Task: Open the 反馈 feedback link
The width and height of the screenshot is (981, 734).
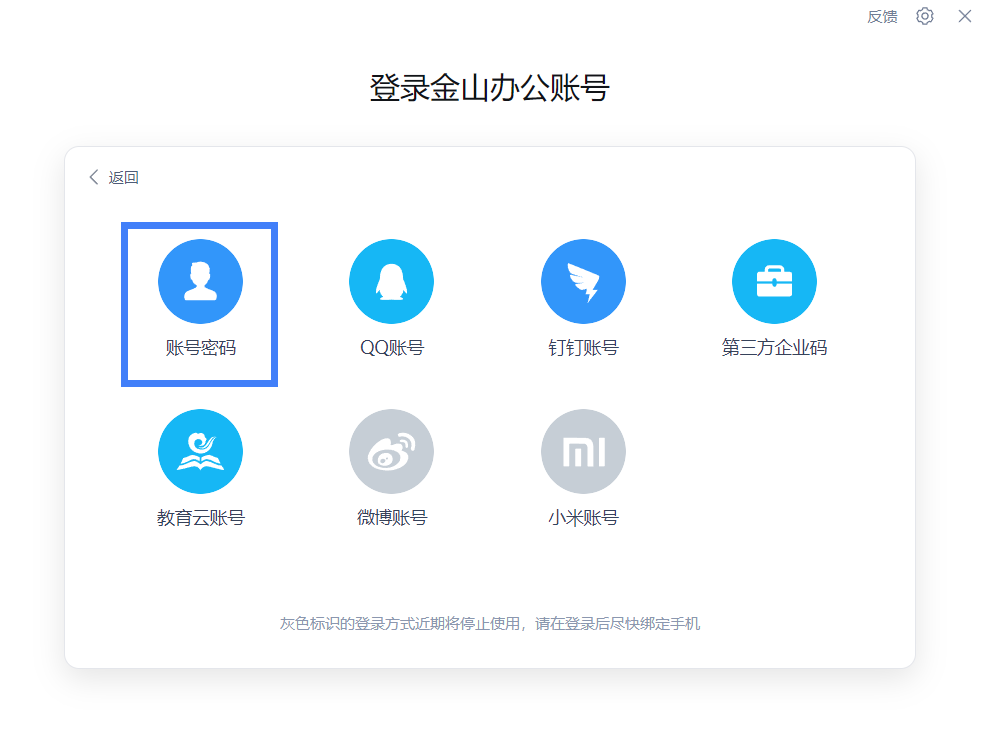Action: (882, 17)
